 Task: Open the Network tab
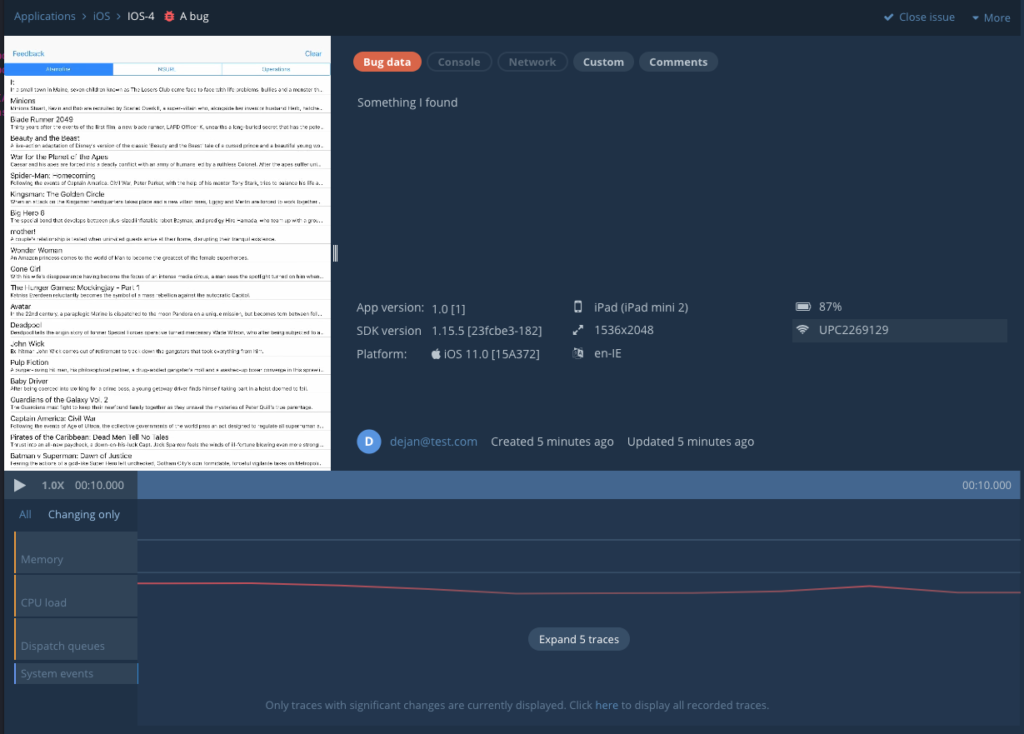(x=532, y=62)
